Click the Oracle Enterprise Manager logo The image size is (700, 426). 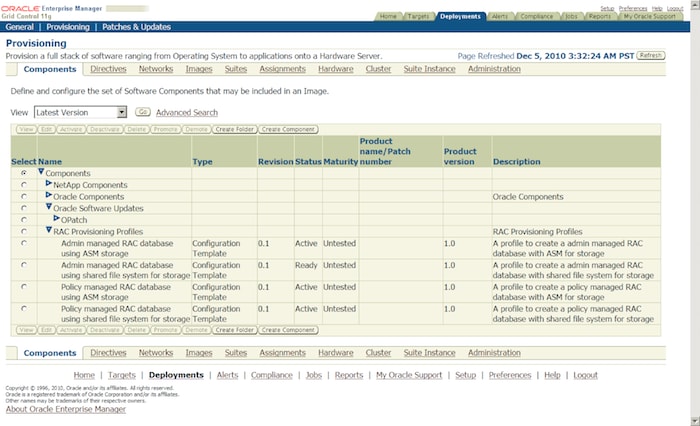pyautogui.click(x=51, y=8)
